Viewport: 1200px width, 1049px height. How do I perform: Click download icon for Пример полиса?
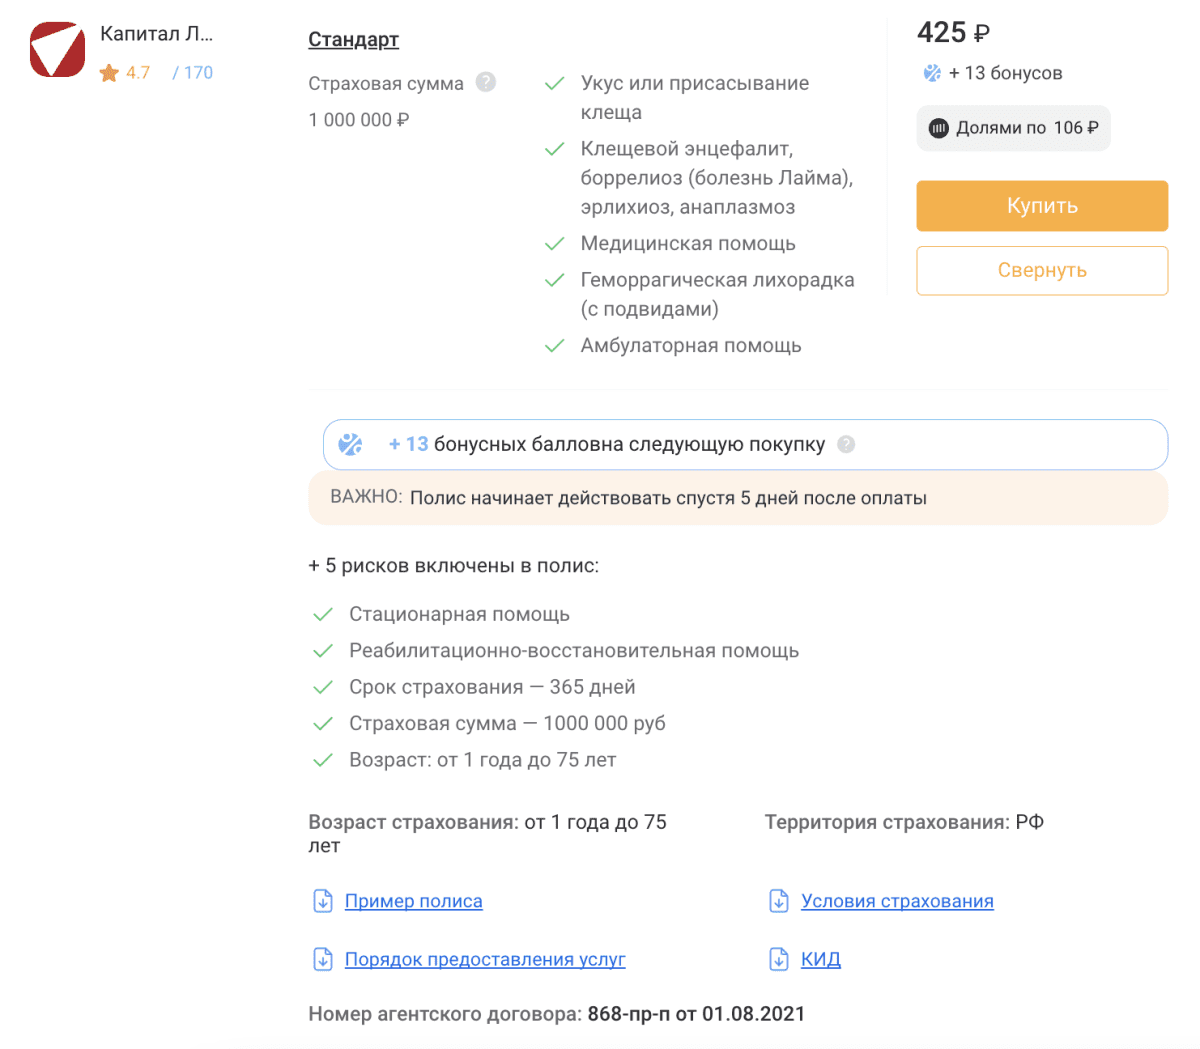[x=323, y=901]
